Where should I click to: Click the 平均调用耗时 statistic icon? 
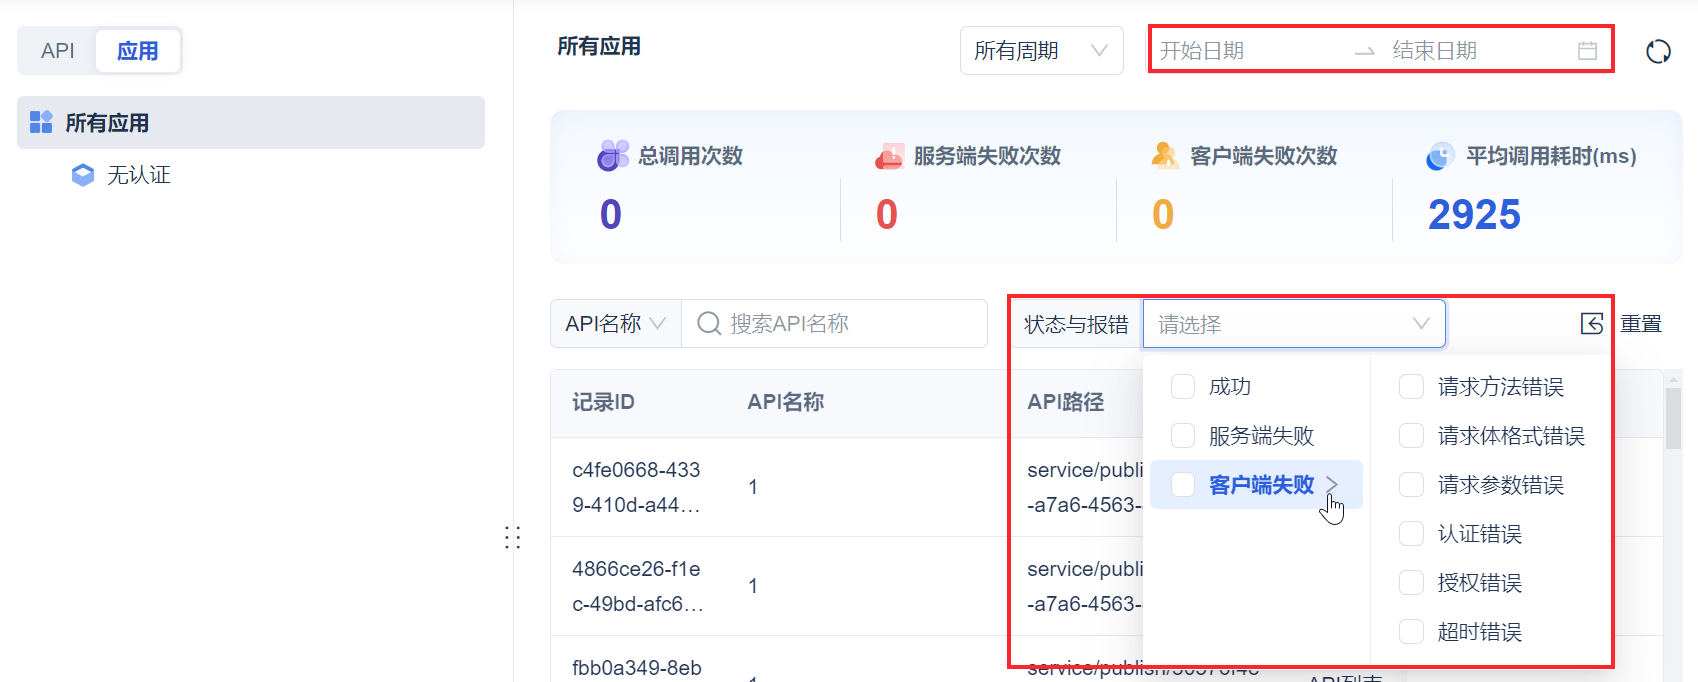(x=1440, y=156)
